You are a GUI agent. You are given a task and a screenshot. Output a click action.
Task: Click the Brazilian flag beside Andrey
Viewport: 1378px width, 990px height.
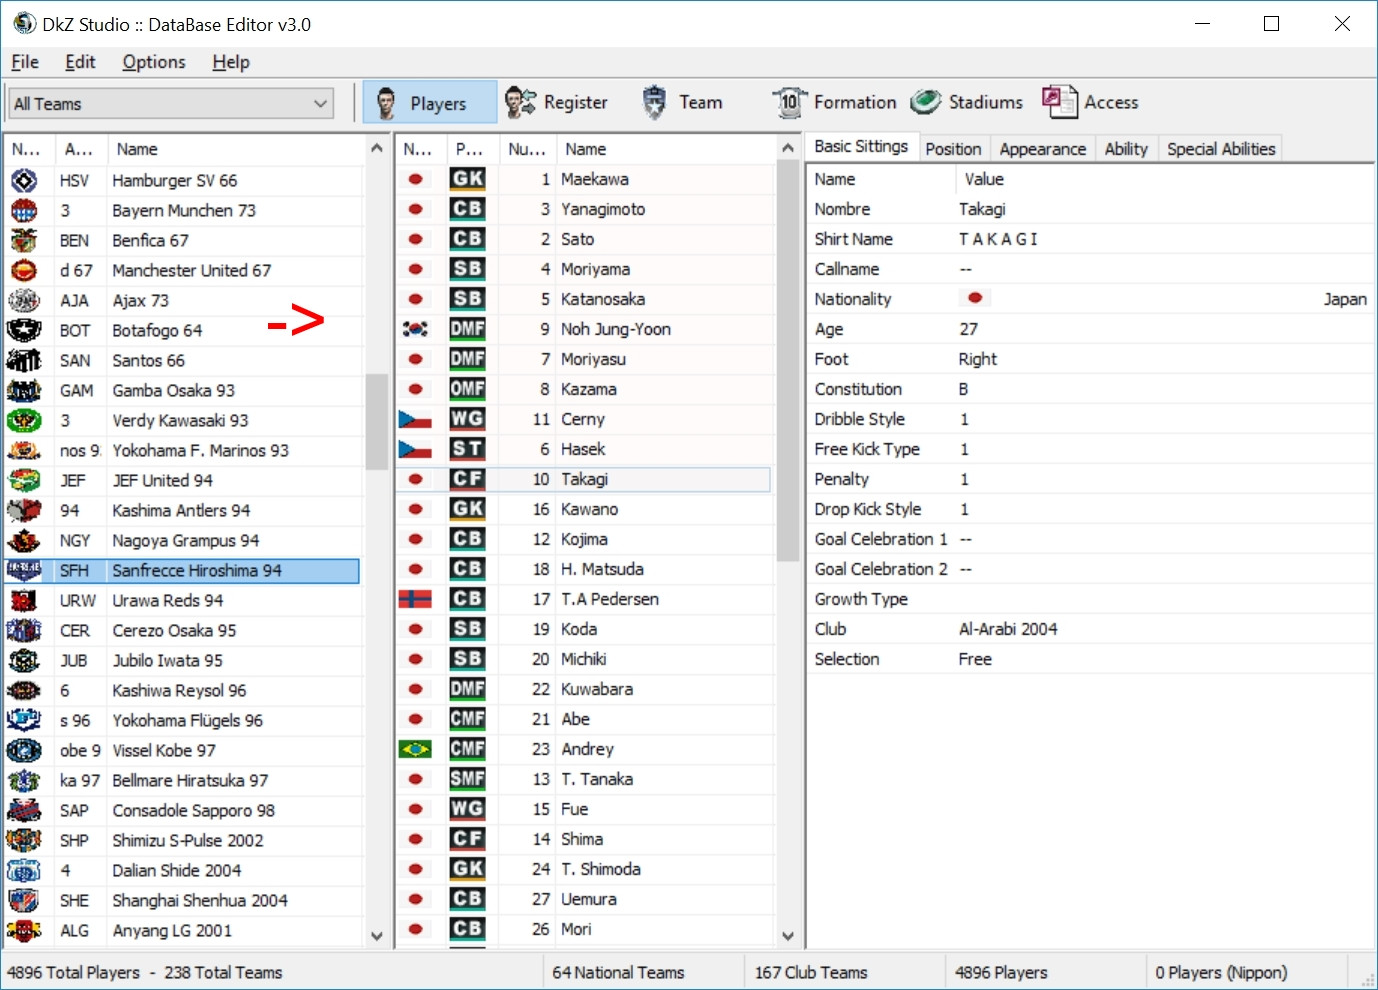coord(415,749)
